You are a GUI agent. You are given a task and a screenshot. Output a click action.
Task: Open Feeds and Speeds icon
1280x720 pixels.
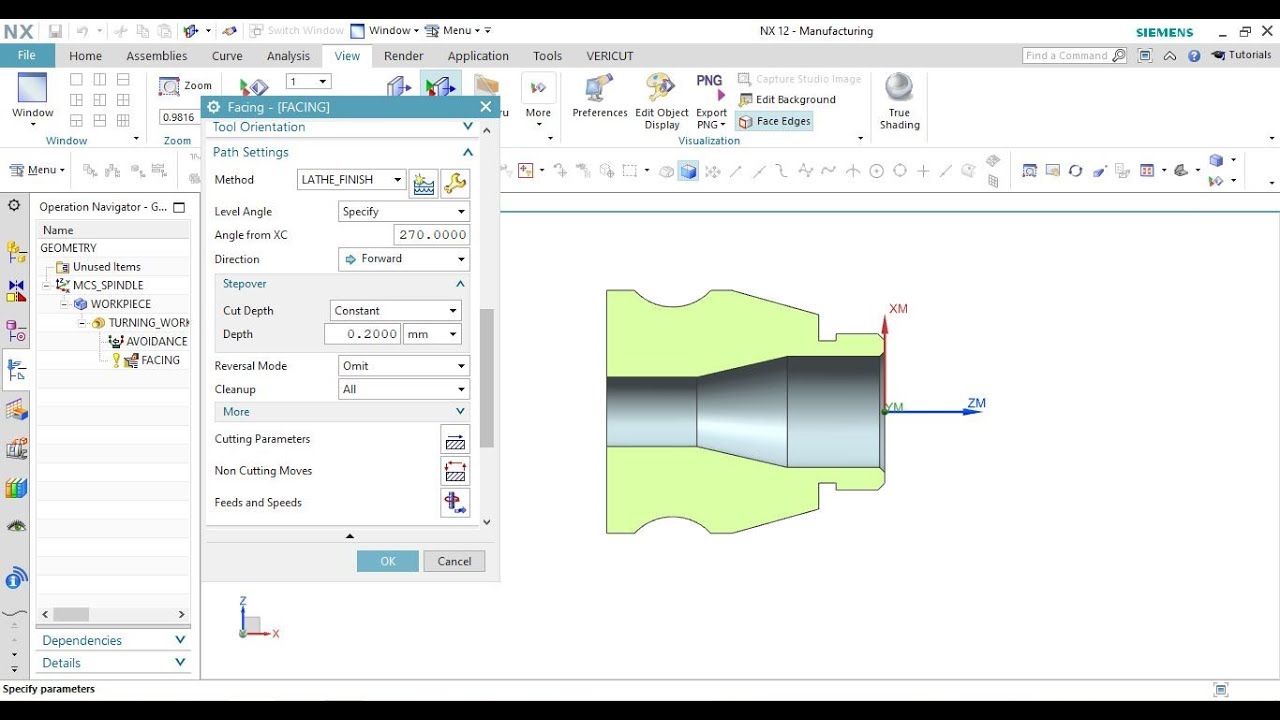[455, 503]
